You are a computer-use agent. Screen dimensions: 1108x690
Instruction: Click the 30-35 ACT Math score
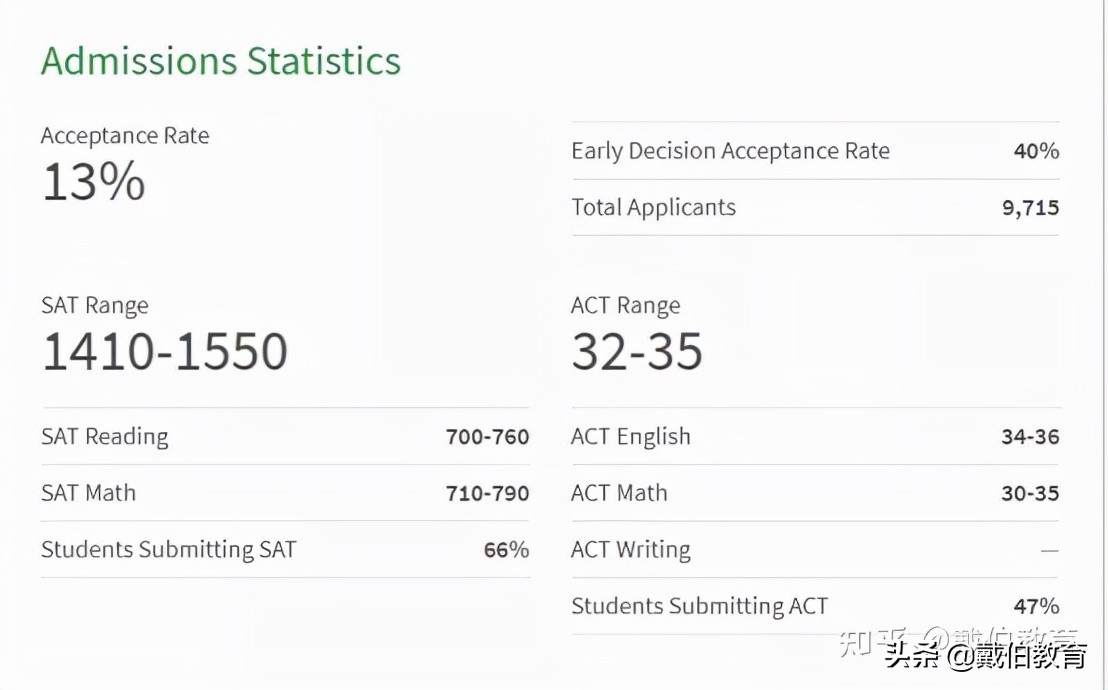point(1030,493)
